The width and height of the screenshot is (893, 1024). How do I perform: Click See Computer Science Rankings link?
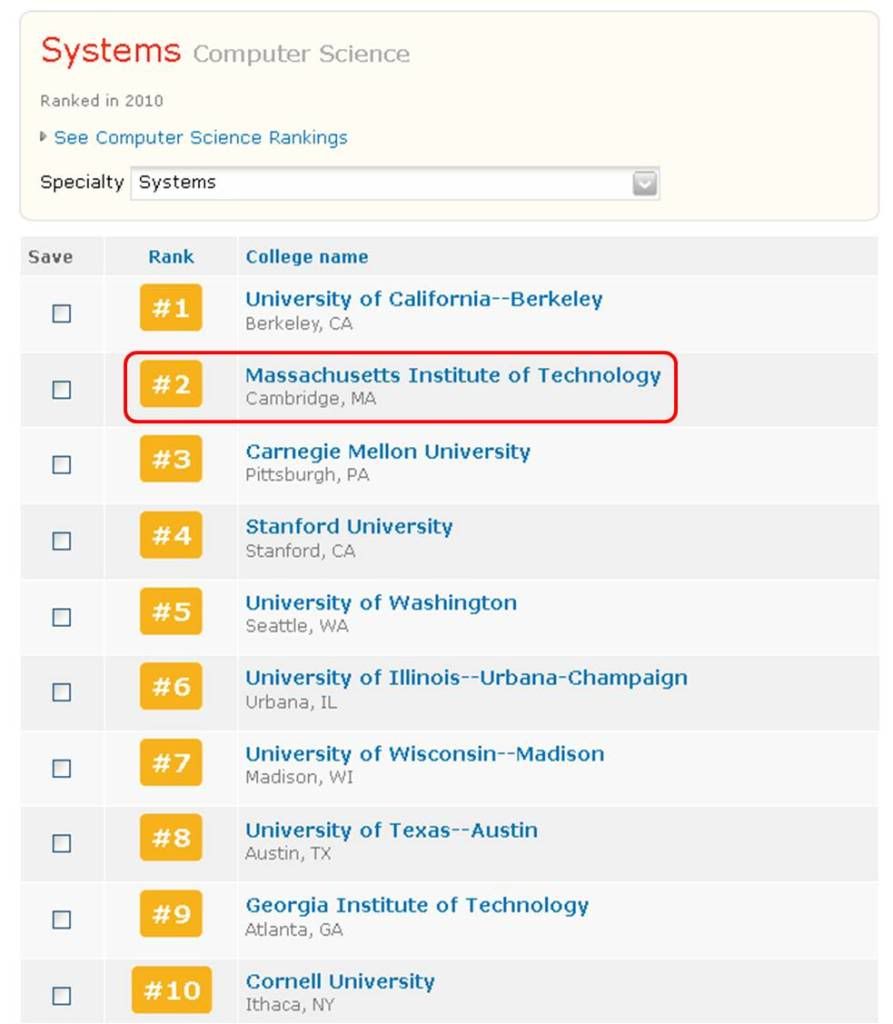[200, 138]
